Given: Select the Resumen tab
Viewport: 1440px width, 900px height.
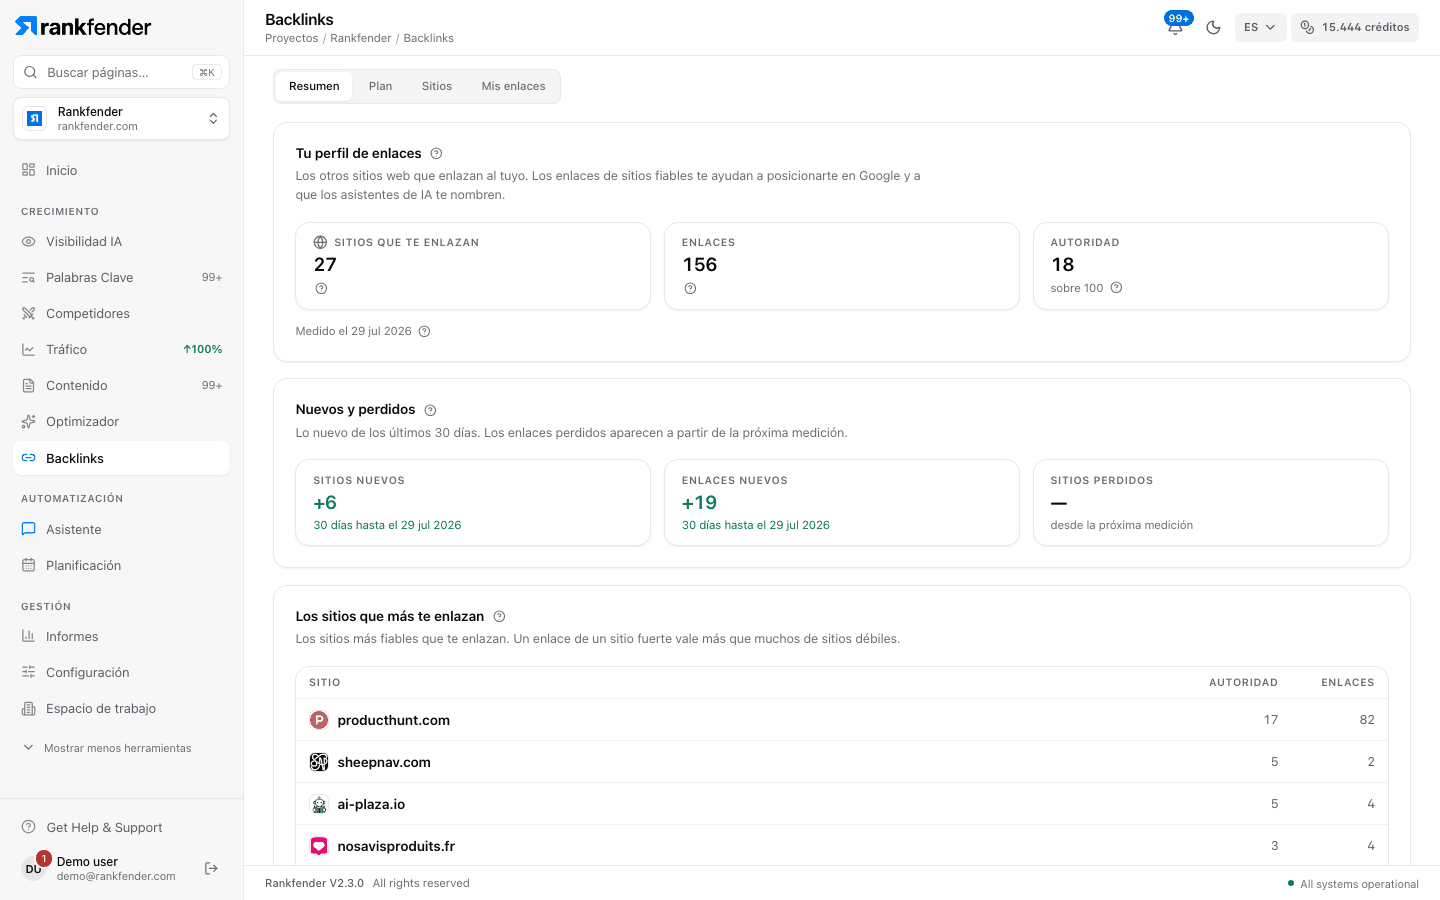Looking at the screenshot, I should point(314,86).
